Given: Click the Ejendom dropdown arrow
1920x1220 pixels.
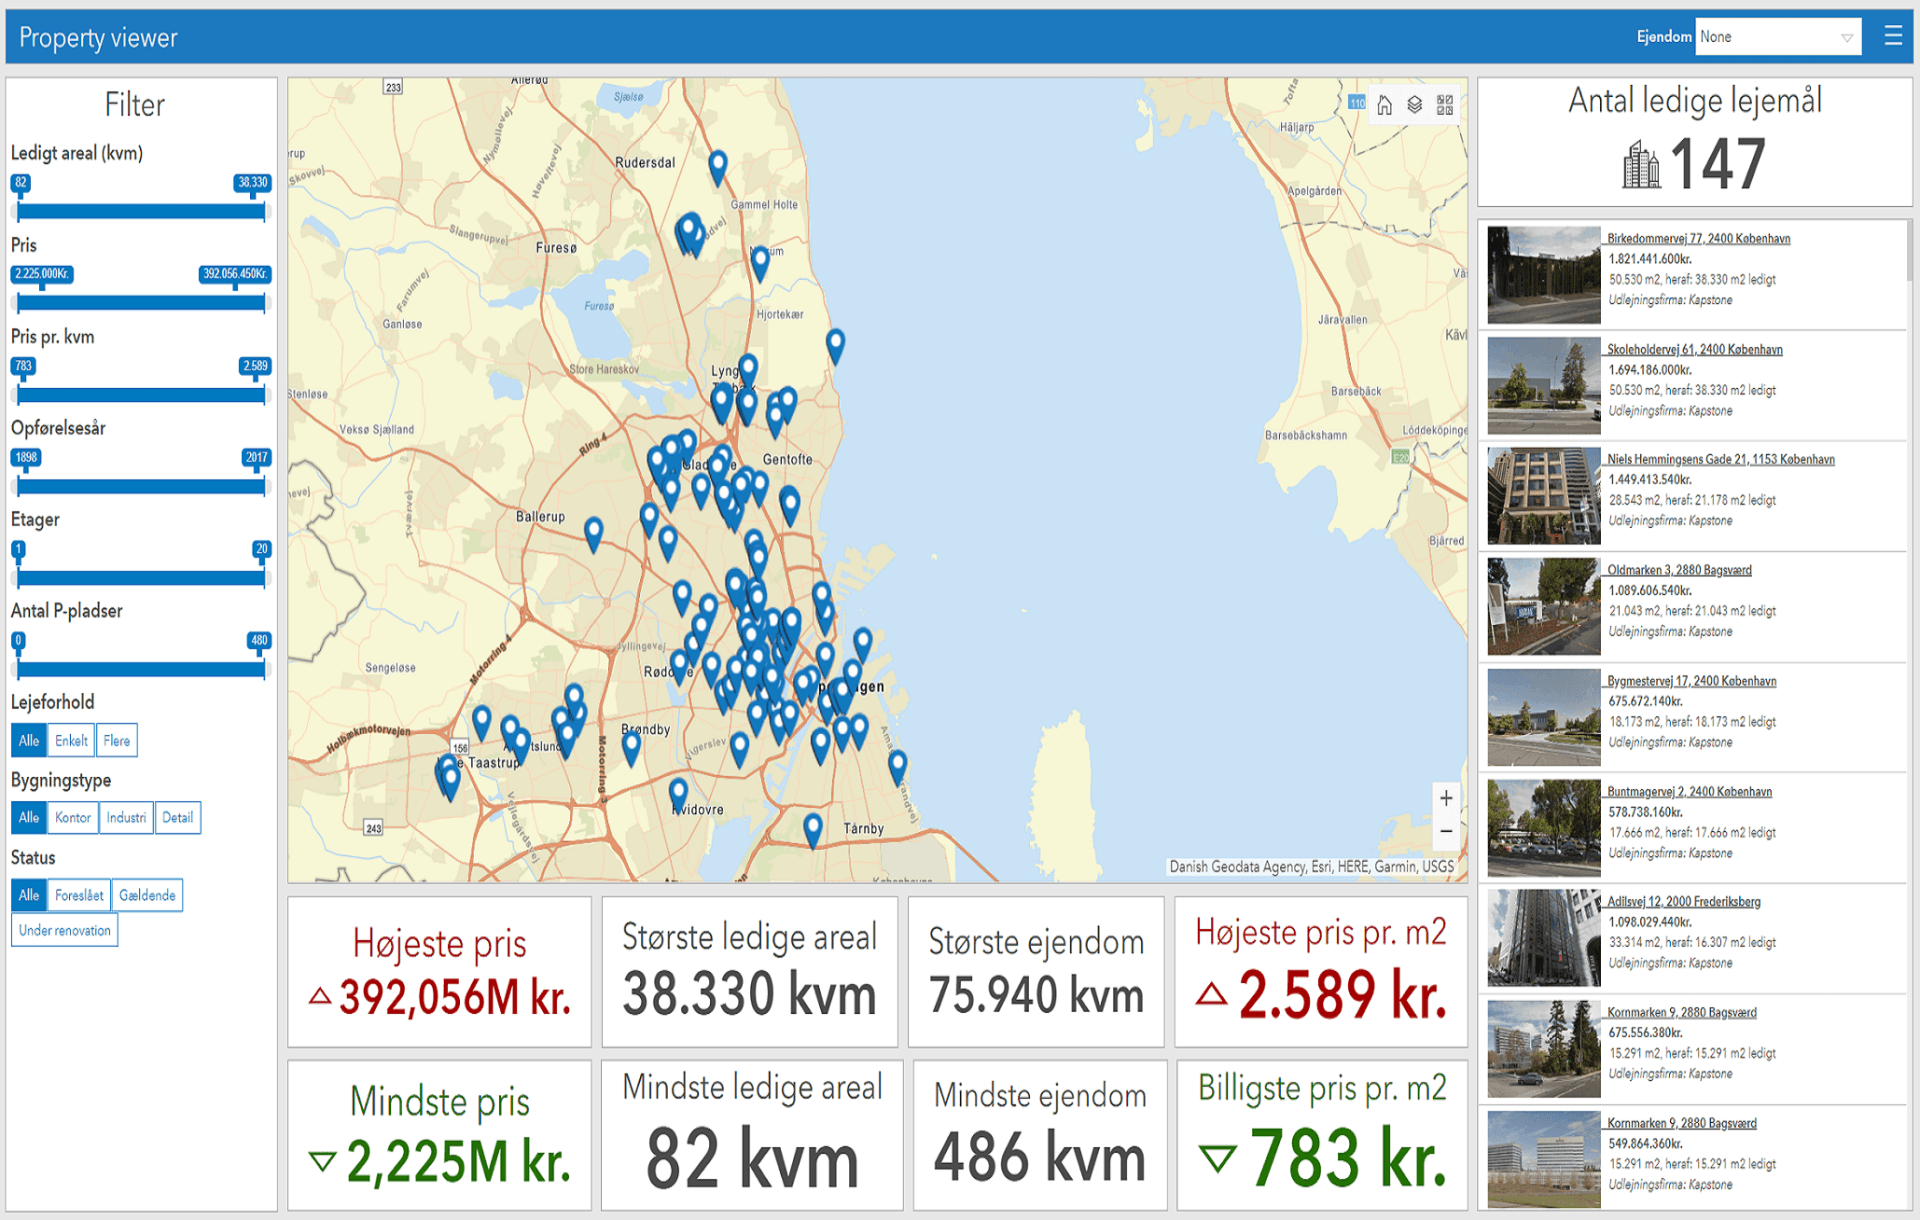Looking at the screenshot, I should point(1846,38).
